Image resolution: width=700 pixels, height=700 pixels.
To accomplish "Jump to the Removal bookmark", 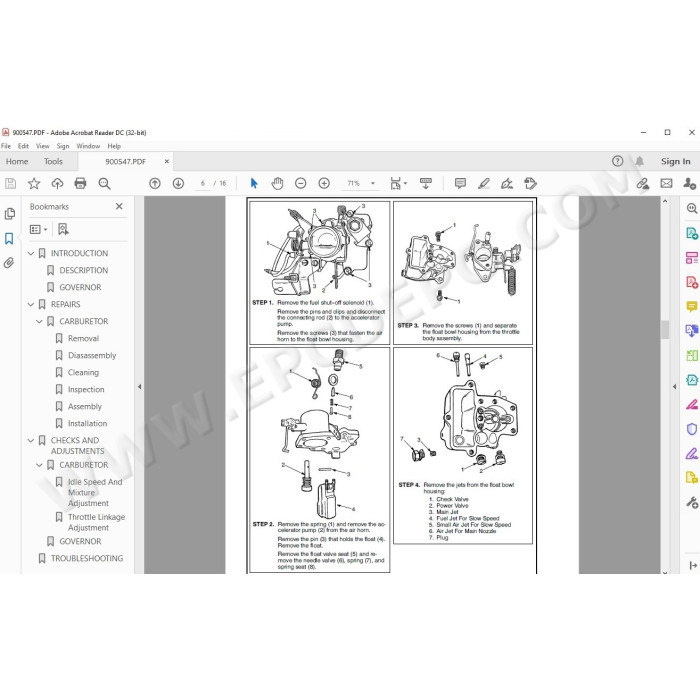I will 83,338.
